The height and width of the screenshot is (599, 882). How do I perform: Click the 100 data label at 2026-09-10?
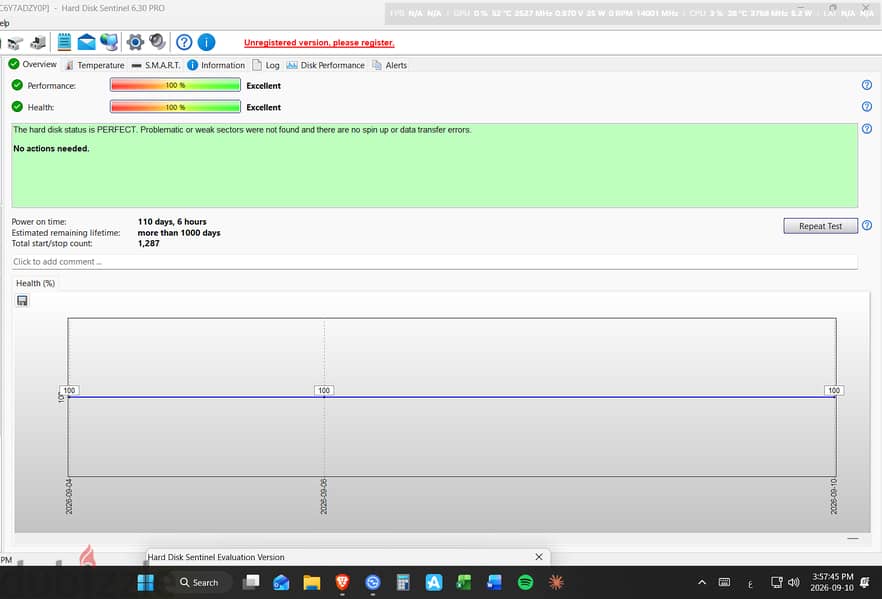pos(834,390)
